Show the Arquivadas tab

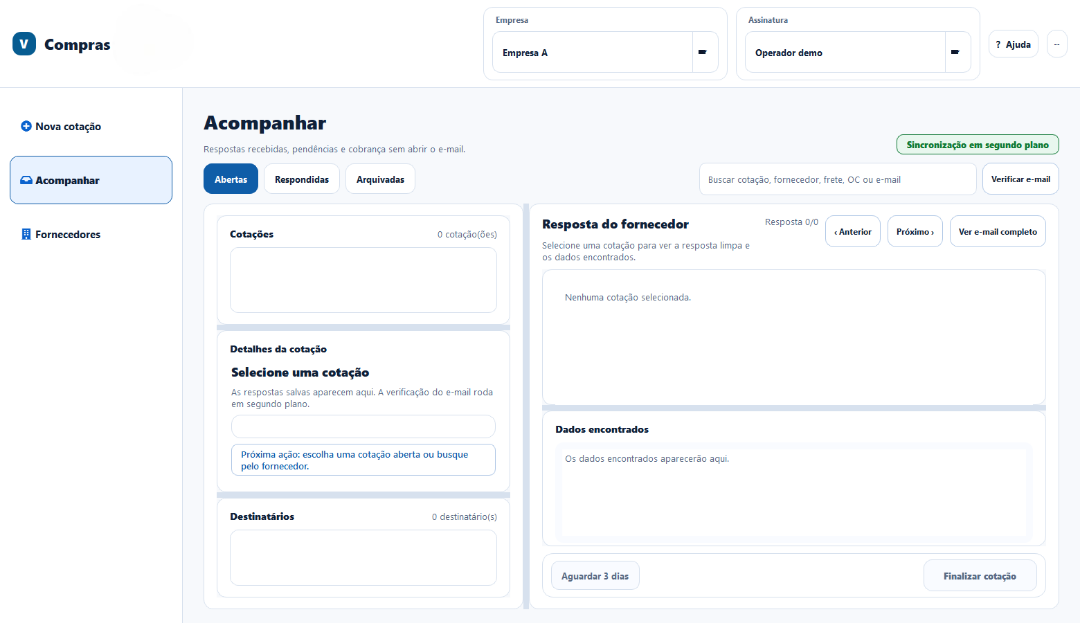380,179
